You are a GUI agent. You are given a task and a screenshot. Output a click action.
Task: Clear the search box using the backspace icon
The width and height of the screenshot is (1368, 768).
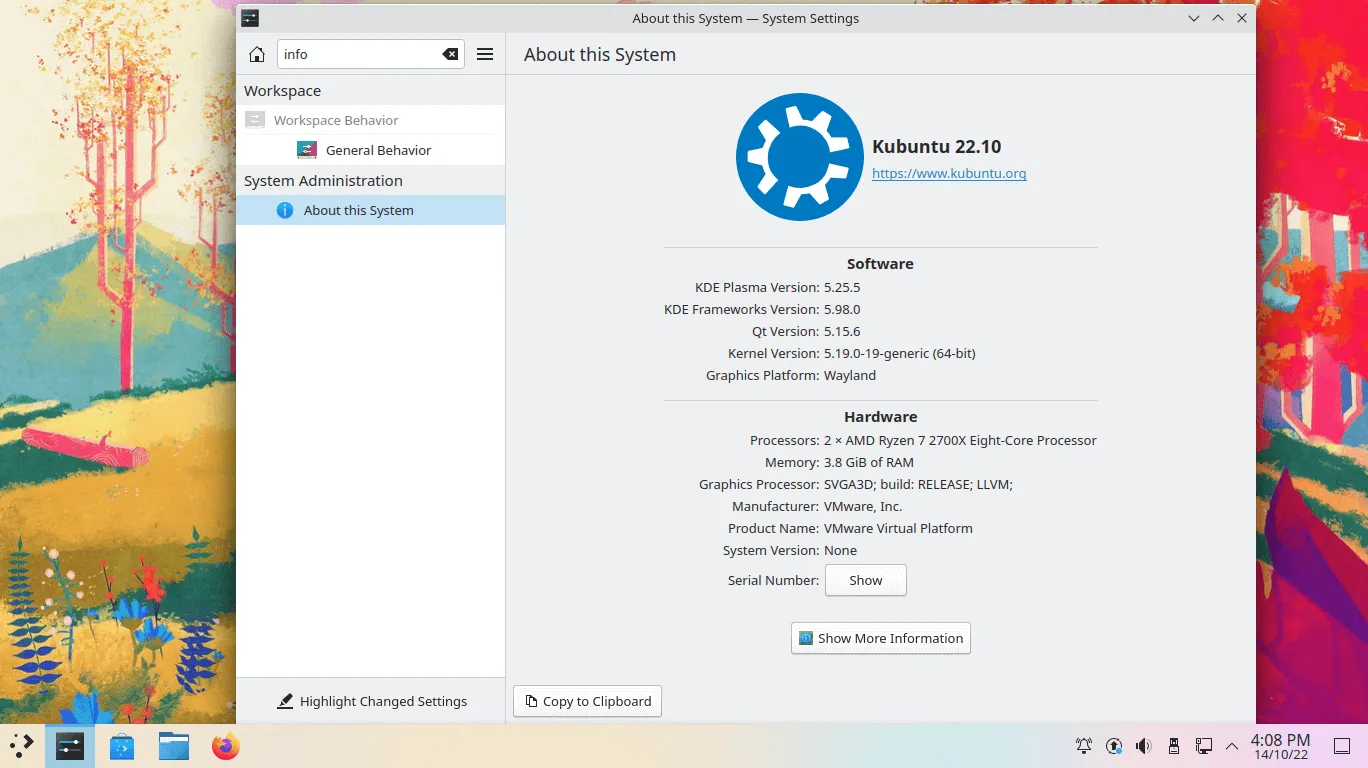pyautogui.click(x=451, y=54)
